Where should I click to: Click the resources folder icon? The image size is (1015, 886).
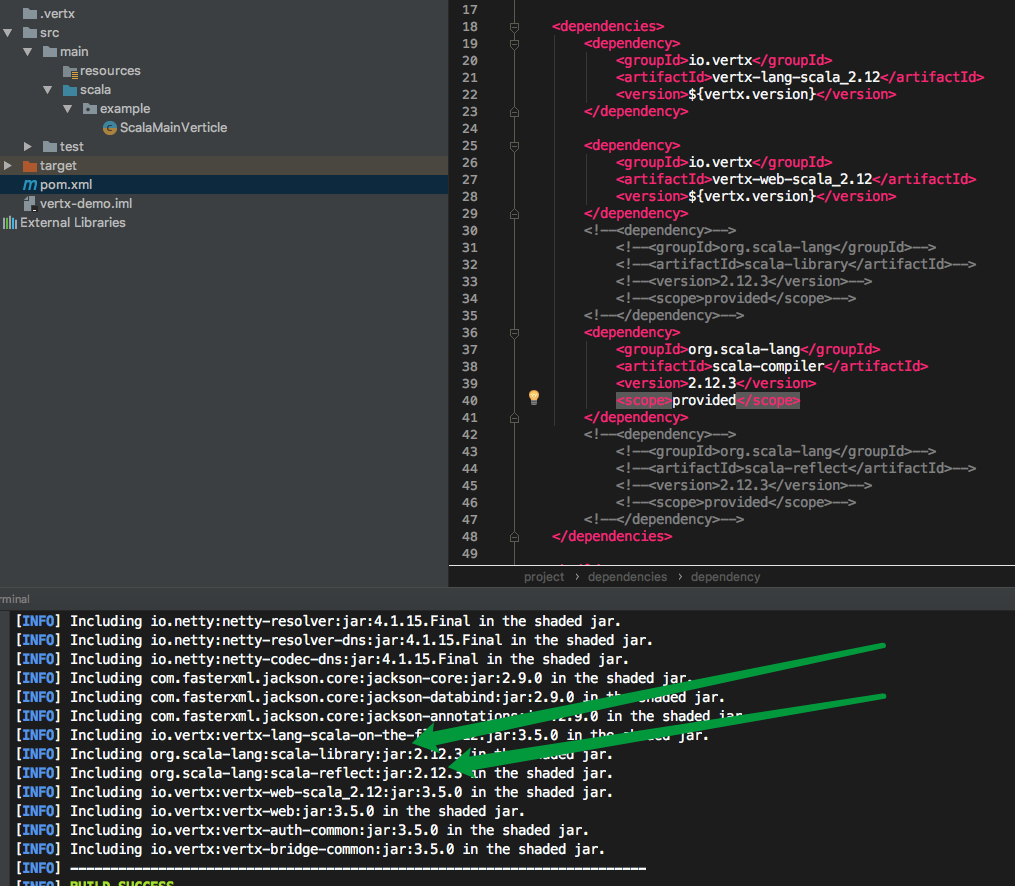(70, 71)
